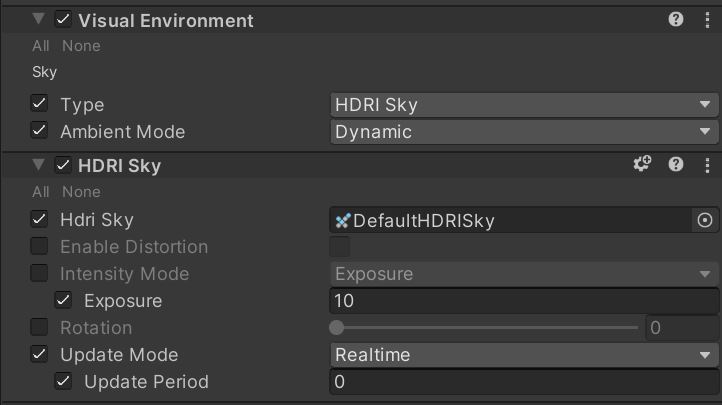
Task: Click None under HDRI Sky overrides
Action: [81, 191]
